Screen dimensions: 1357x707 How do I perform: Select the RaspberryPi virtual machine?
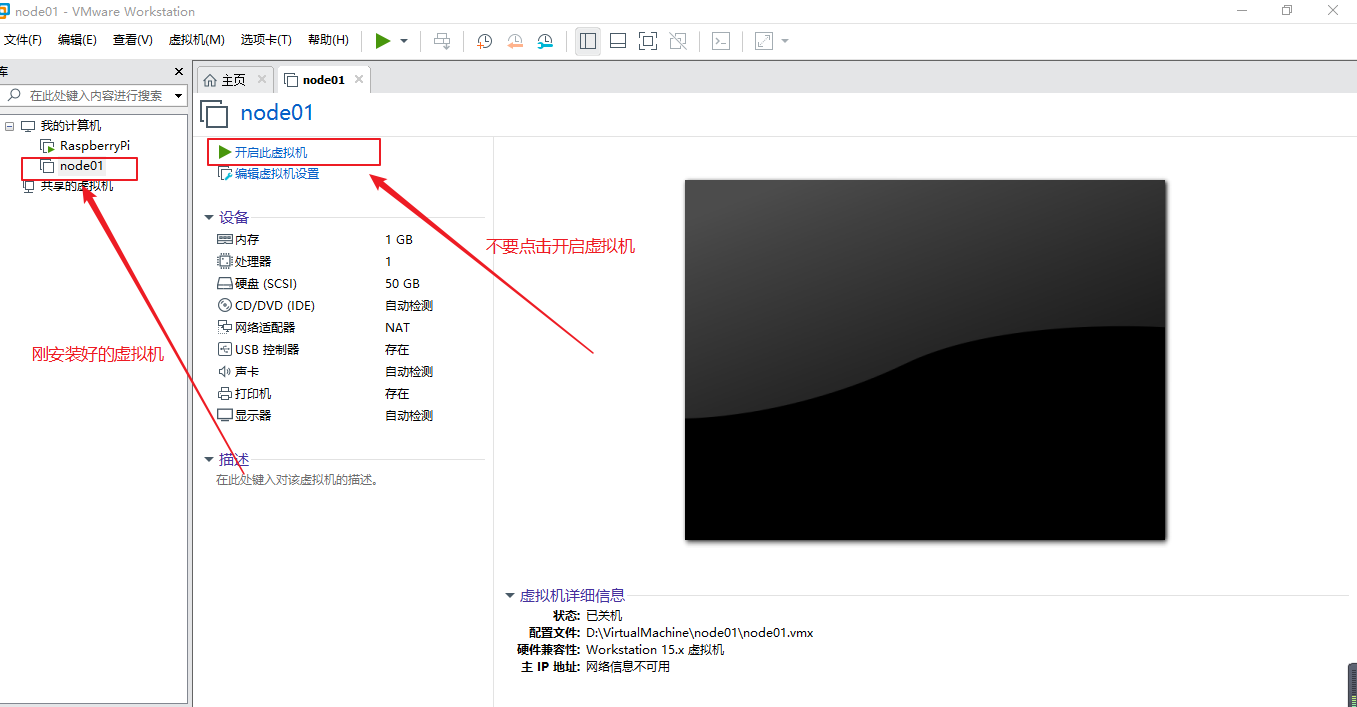[x=96, y=145]
